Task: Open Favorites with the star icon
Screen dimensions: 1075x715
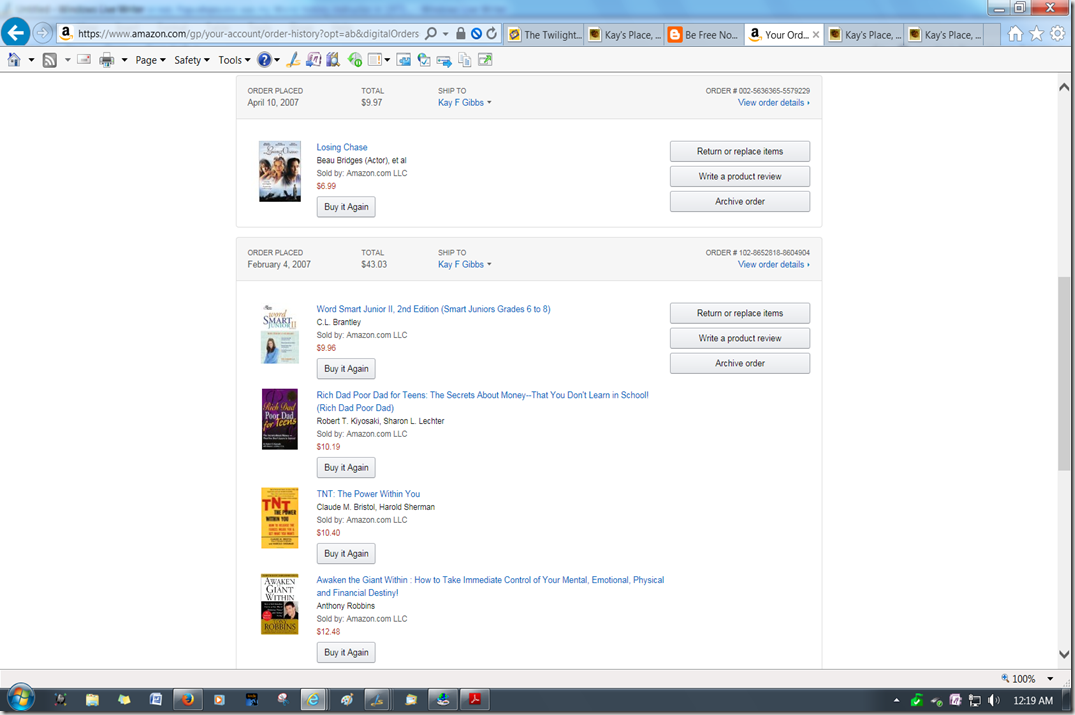Action: pyautogui.click(x=1037, y=34)
